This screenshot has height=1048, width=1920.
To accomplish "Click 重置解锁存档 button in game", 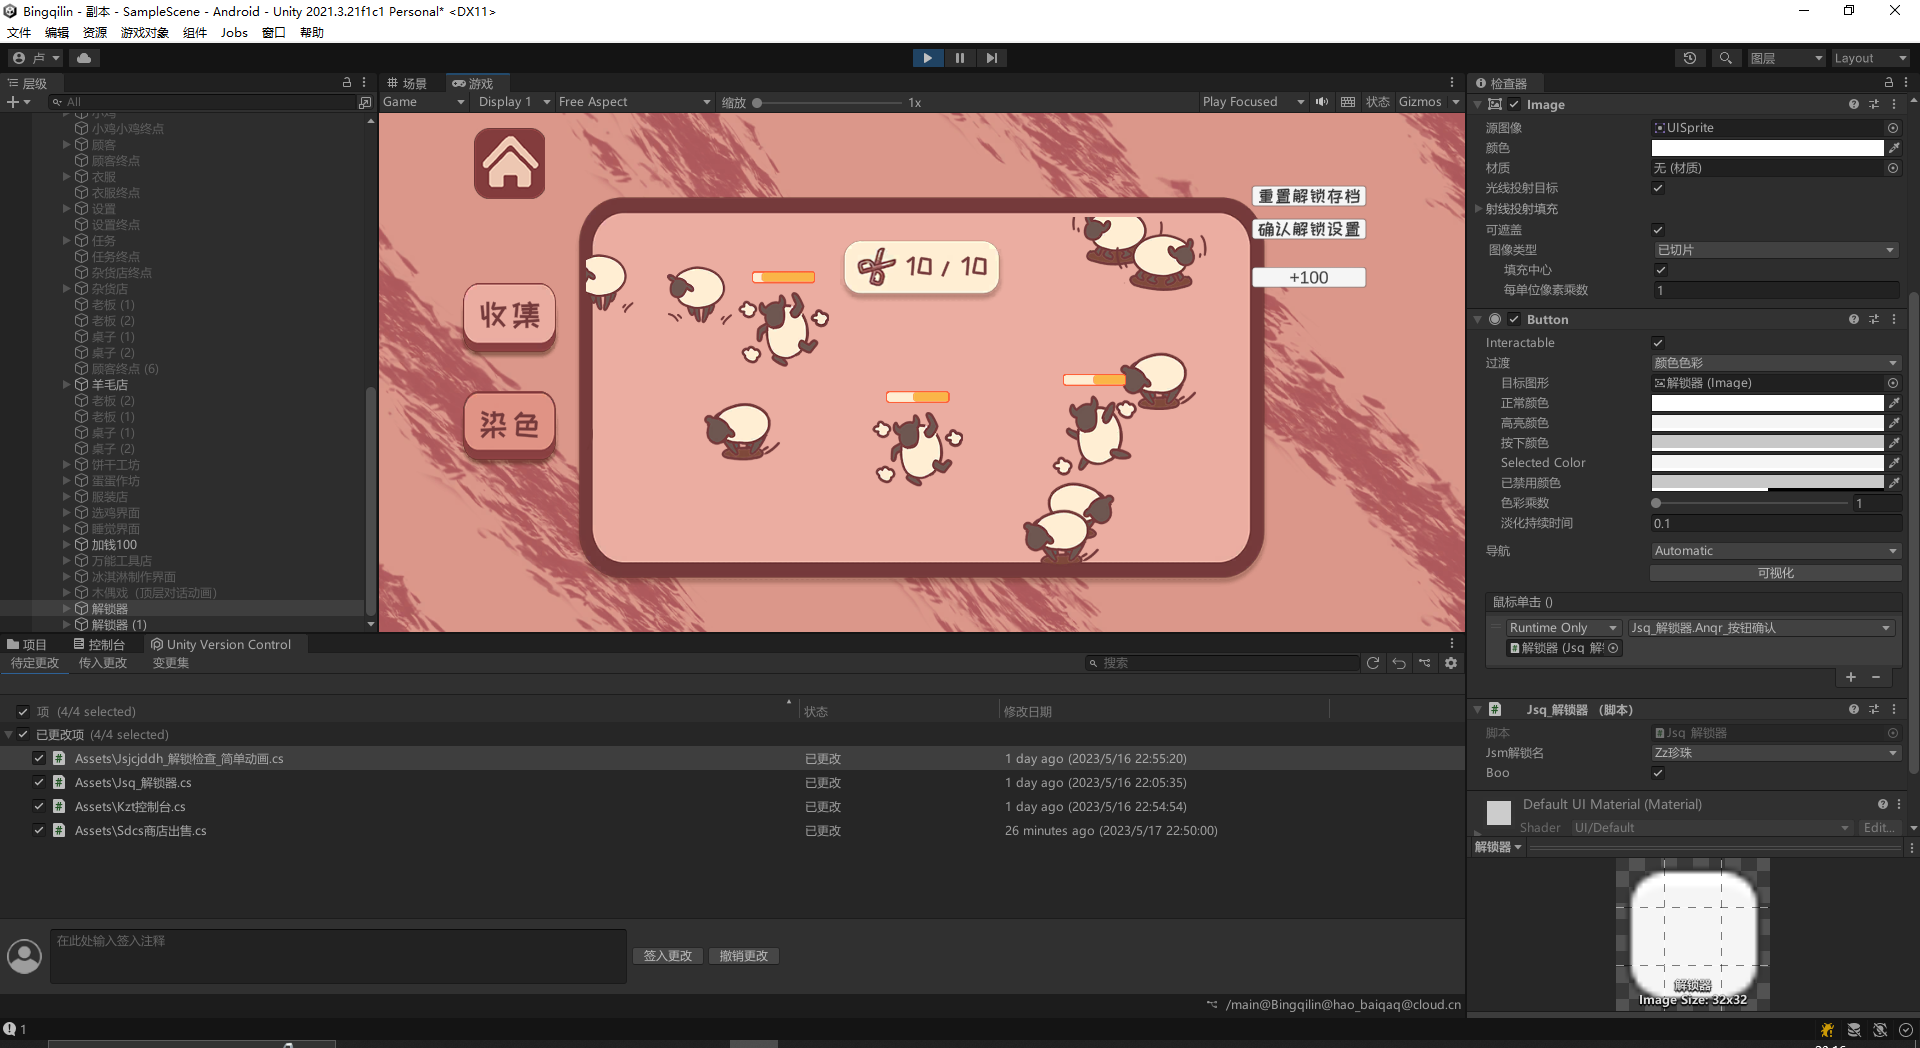I will [x=1309, y=197].
